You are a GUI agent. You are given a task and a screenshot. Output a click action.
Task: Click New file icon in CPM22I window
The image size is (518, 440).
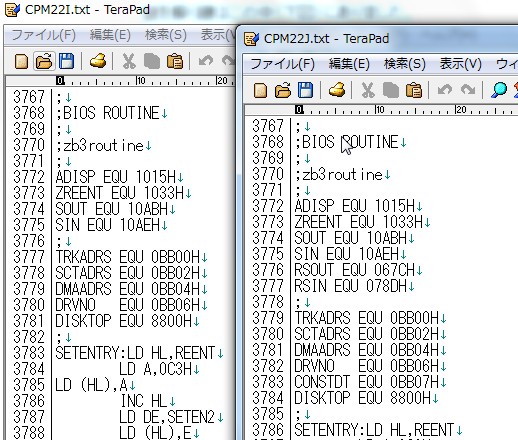(x=22, y=62)
